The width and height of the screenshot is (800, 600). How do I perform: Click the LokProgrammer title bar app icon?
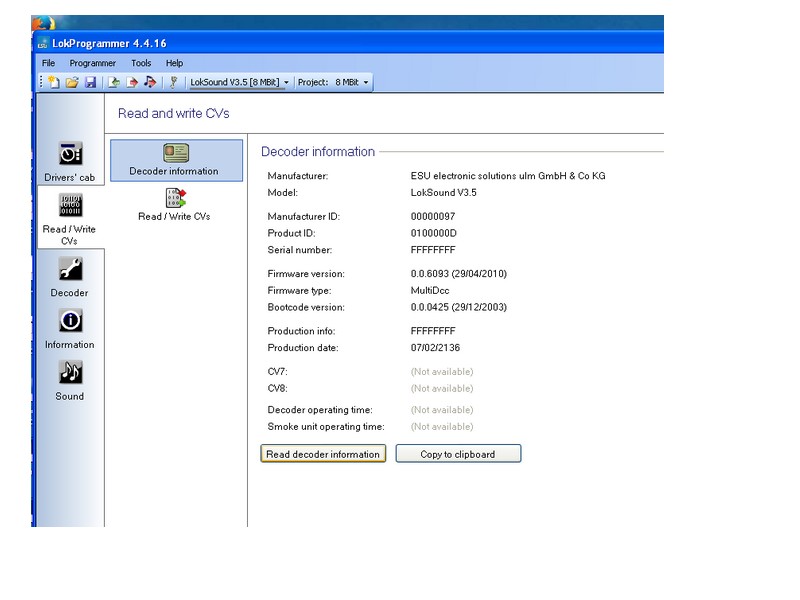coord(42,44)
